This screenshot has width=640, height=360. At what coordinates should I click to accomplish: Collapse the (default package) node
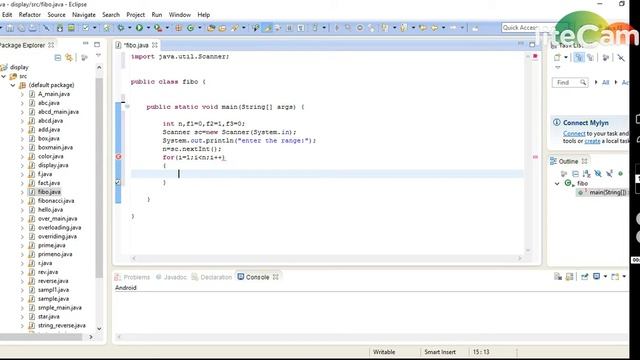click(x=13, y=85)
